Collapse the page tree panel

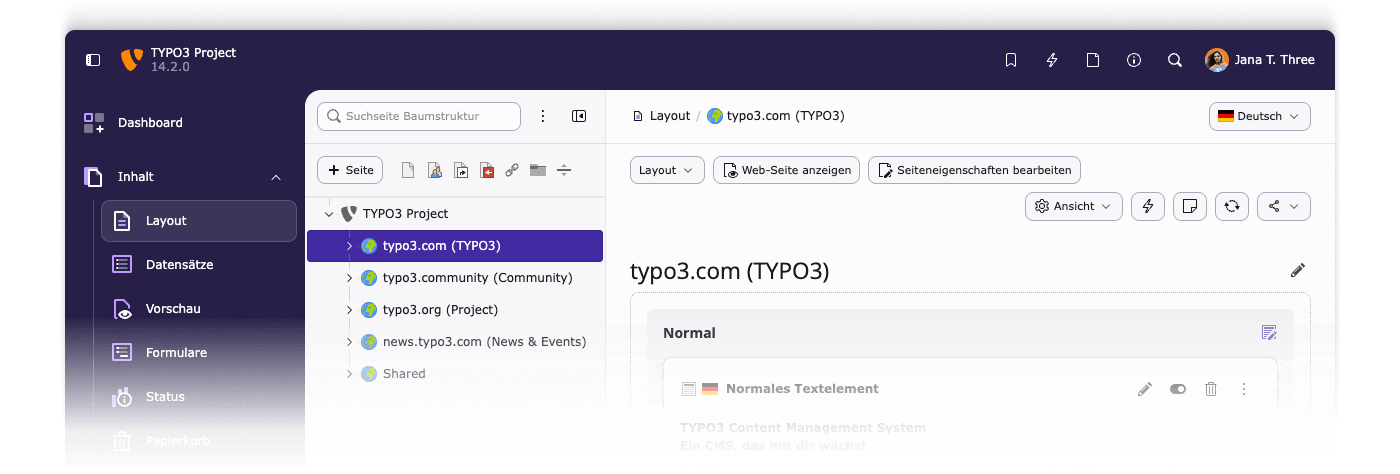(579, 116)
